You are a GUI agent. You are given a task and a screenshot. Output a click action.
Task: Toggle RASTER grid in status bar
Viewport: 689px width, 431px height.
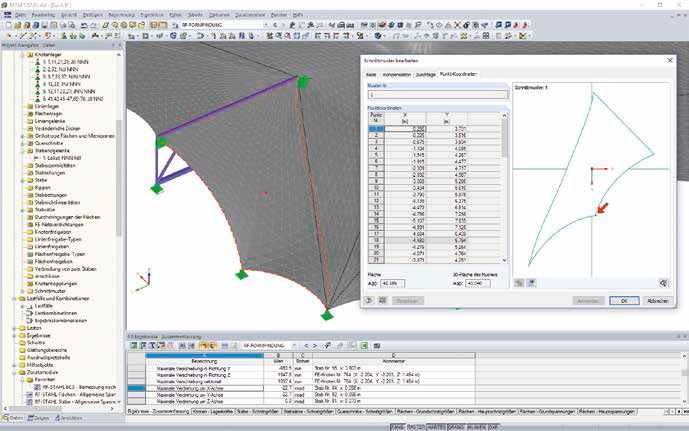pos(416,427)
